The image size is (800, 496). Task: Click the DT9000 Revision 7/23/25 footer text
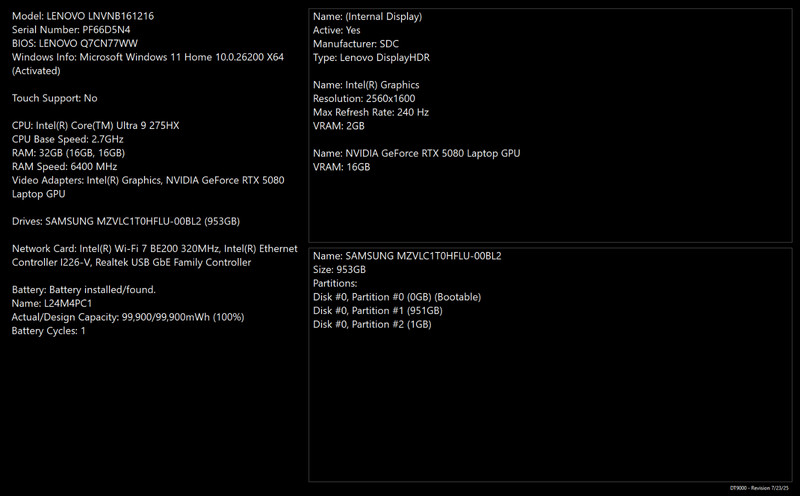pyautogui.click(x=759, y=488)
